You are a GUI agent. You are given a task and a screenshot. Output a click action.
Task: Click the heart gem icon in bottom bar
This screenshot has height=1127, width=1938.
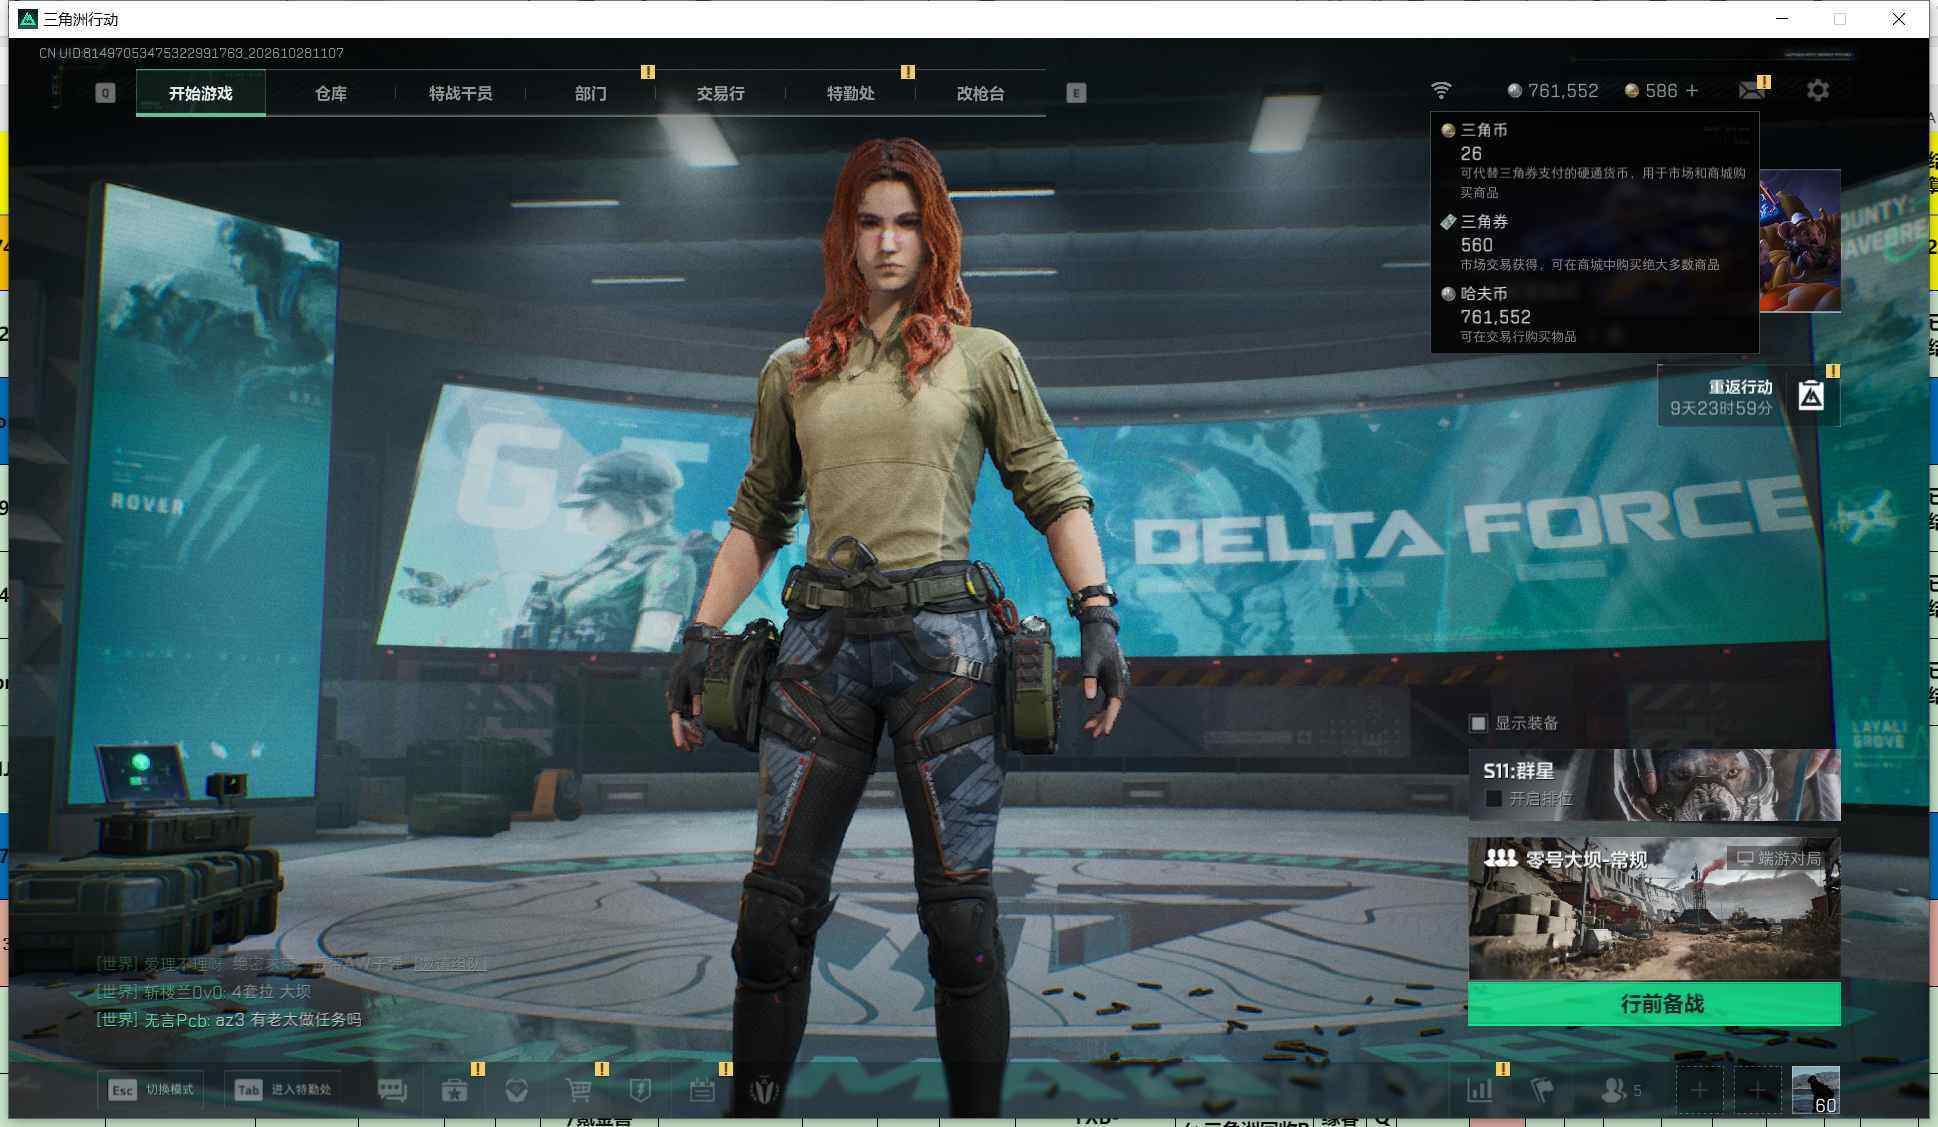(x=516, y=1090)
